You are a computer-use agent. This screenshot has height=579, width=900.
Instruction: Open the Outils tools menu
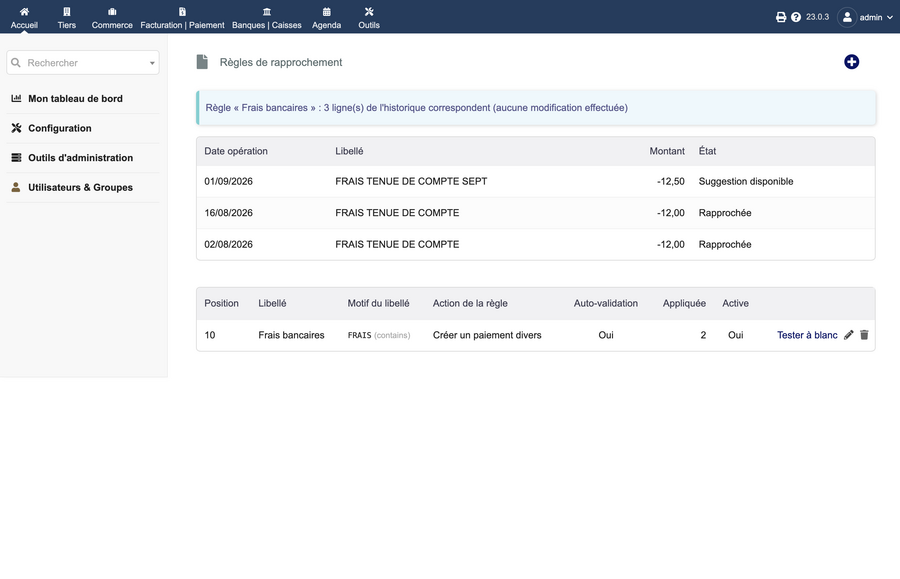(x=369, y=18)
